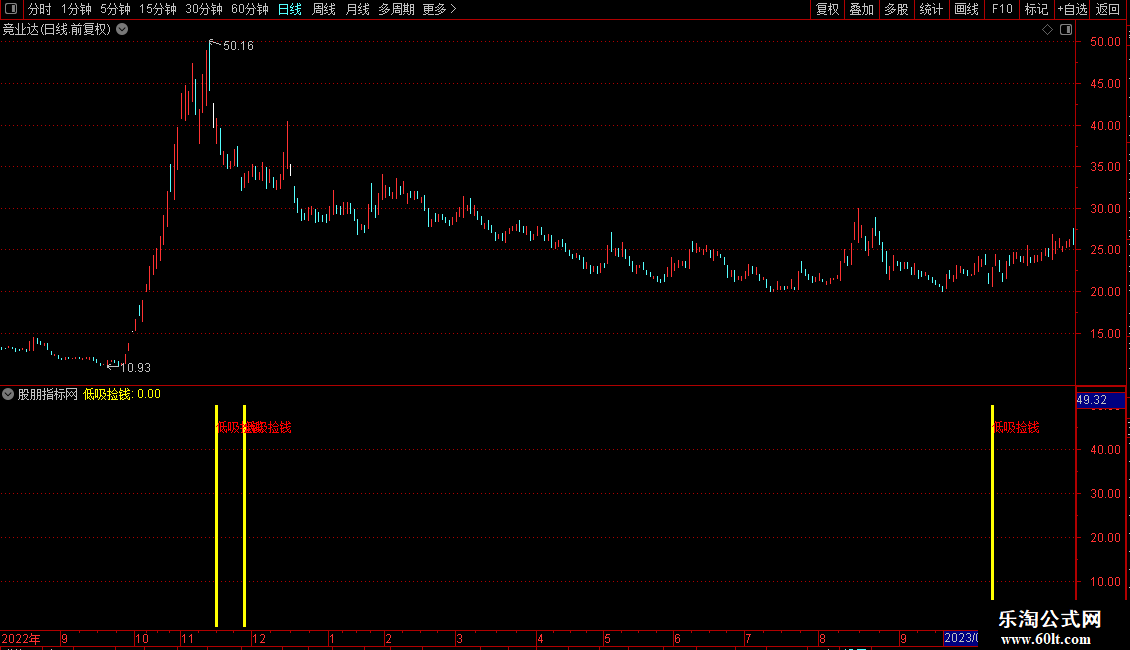
Task: Switch to 月线 monthly chart
Action: 357,9
